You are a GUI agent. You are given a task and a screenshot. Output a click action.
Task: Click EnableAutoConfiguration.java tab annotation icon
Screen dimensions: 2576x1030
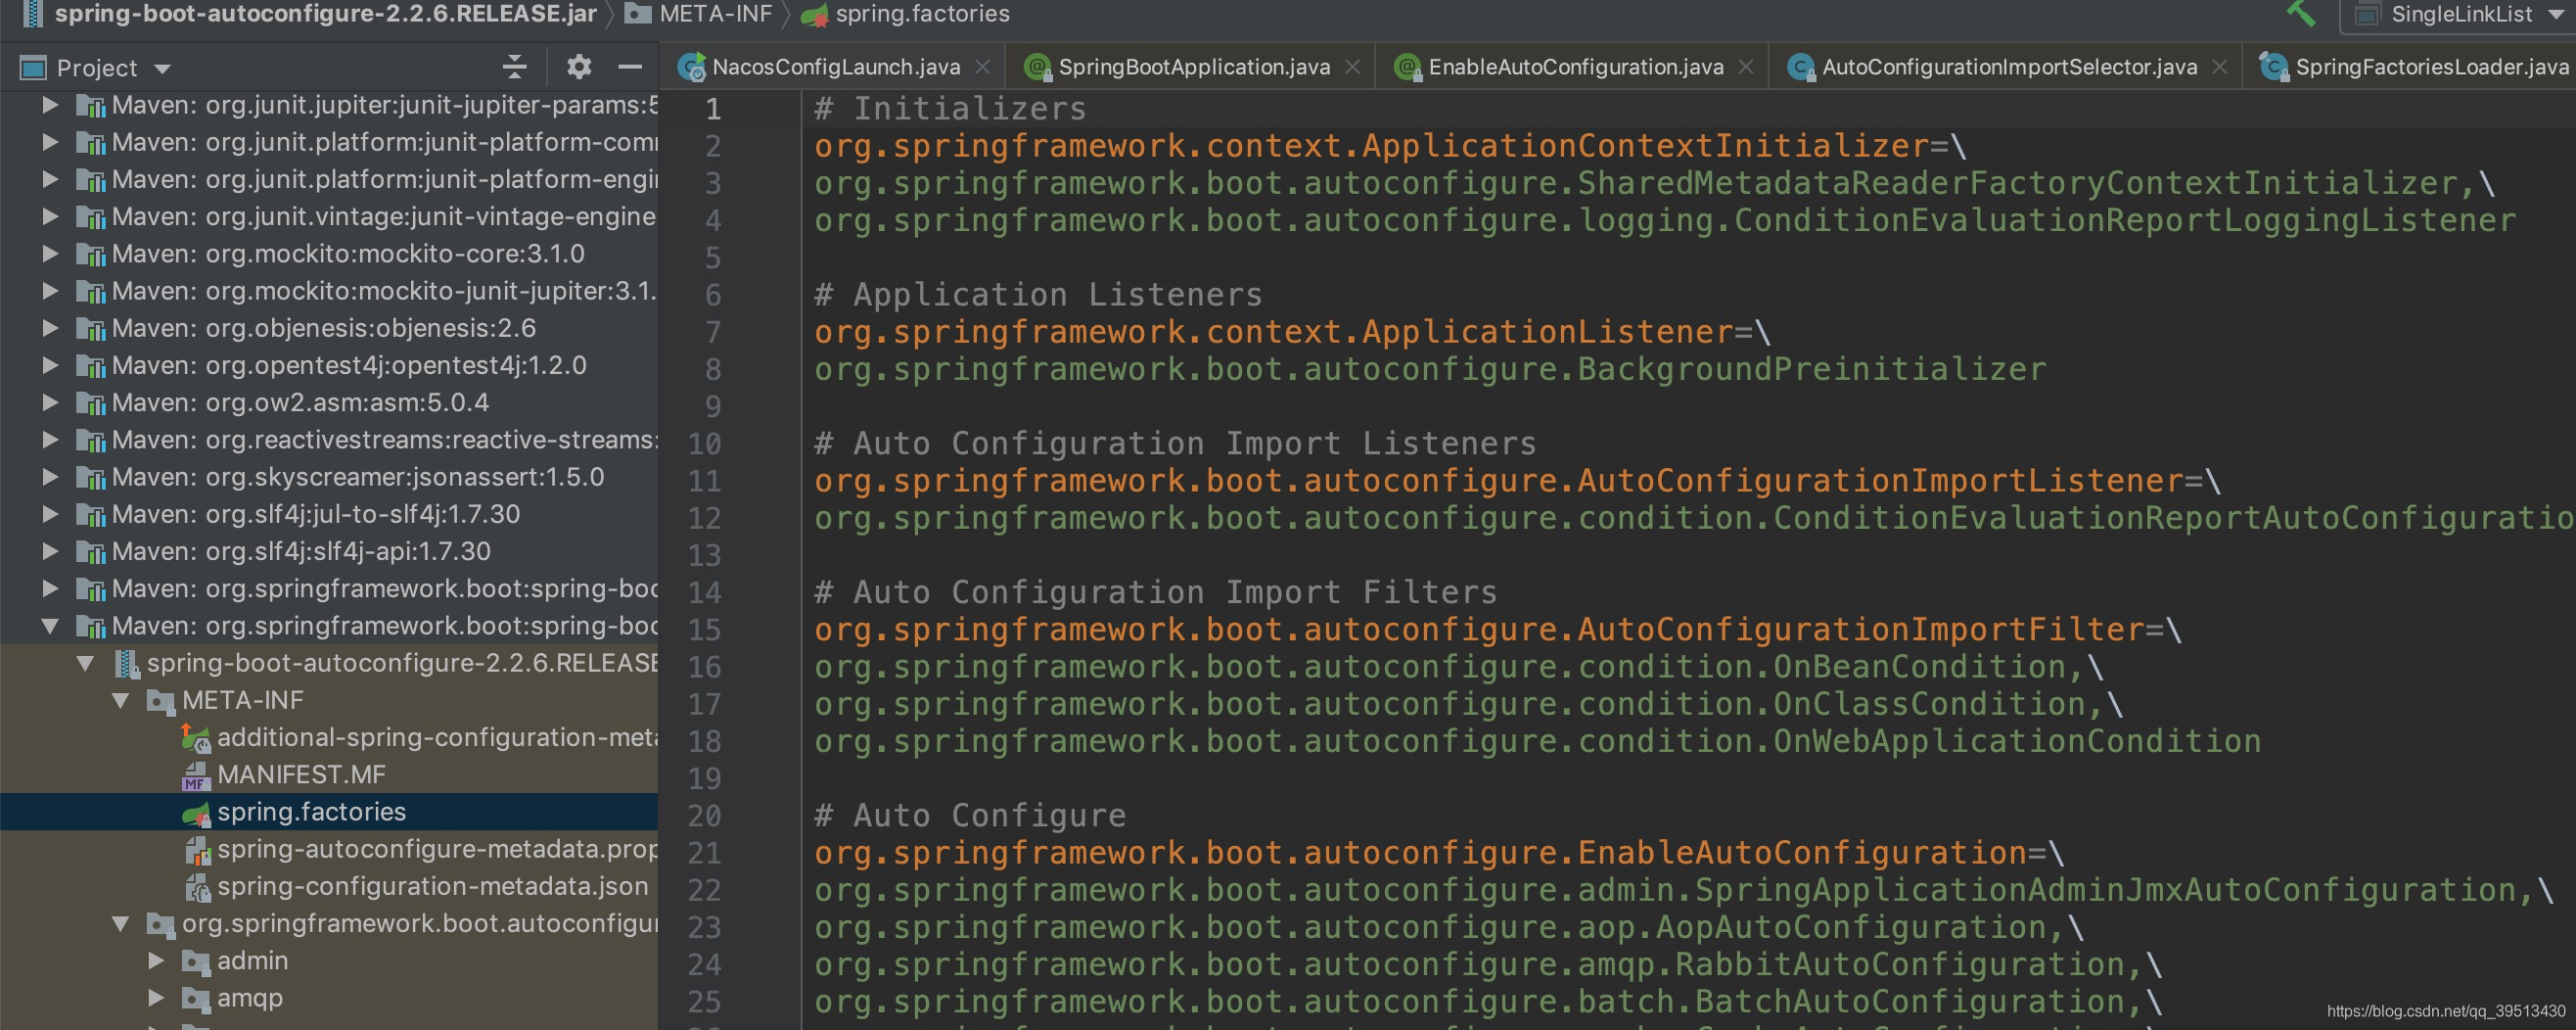1407,67
